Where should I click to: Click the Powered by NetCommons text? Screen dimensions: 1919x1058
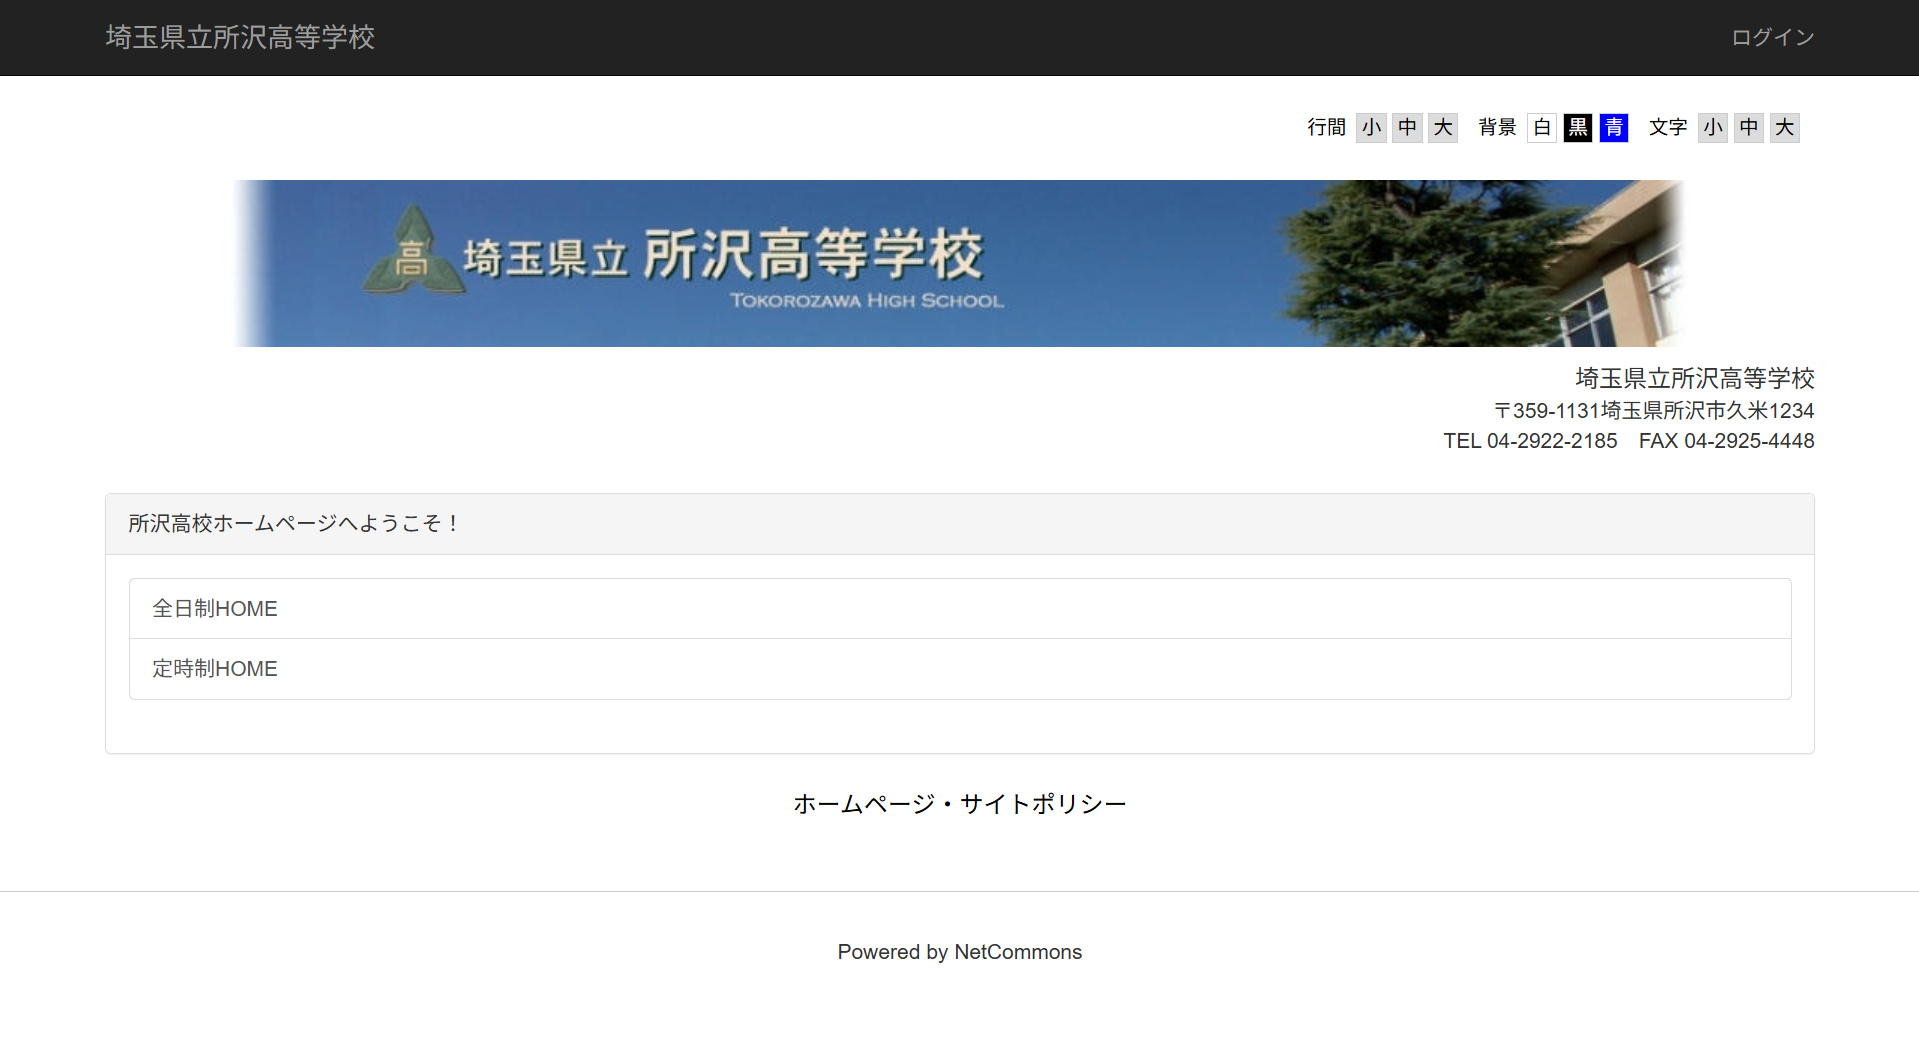(x=959, y=952)
